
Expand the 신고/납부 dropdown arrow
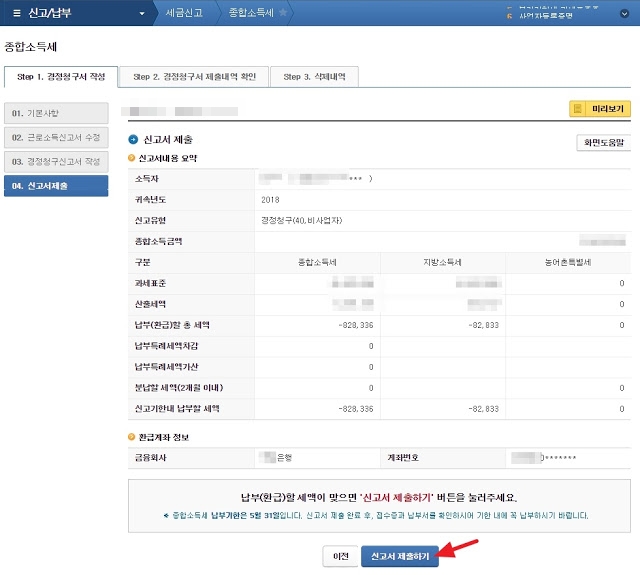142,13
